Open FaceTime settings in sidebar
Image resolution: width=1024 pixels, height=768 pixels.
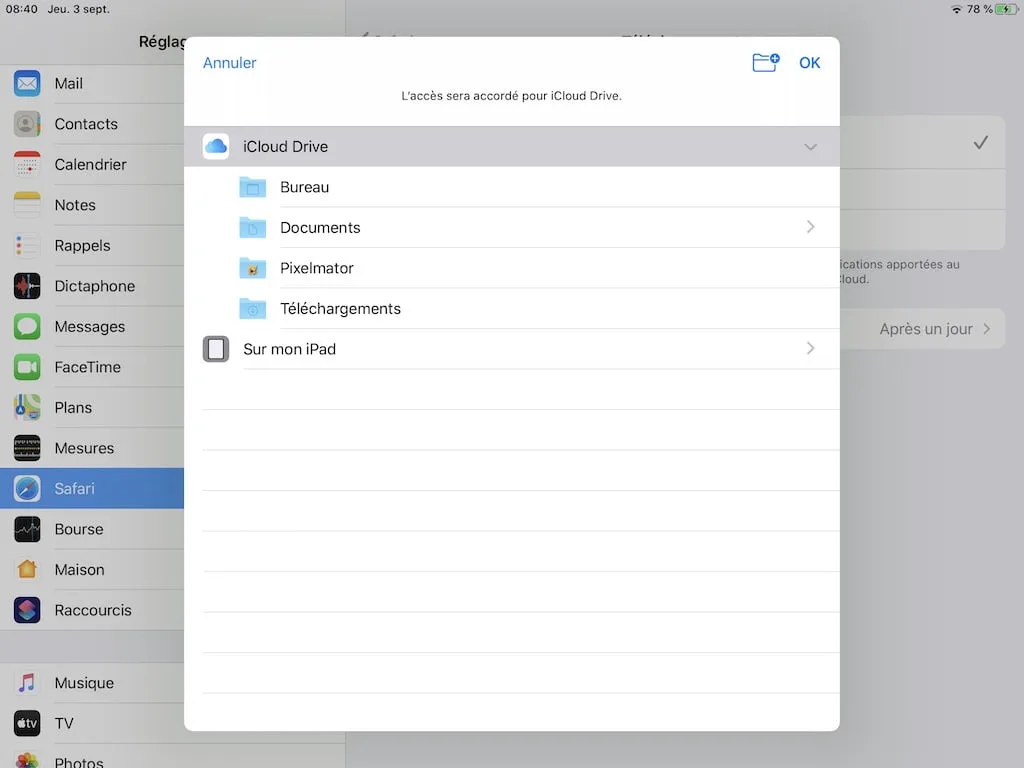click(x=87, y=367)
